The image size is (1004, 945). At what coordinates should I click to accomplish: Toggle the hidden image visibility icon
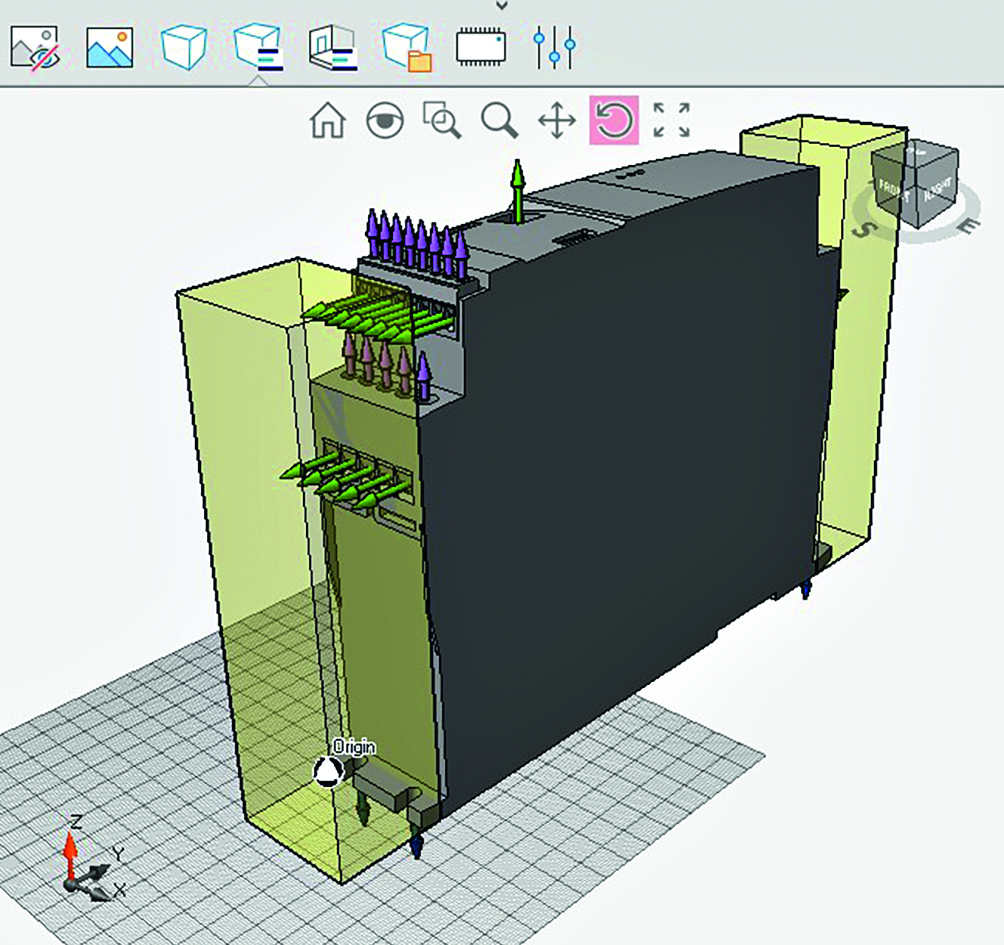(35, 46)
